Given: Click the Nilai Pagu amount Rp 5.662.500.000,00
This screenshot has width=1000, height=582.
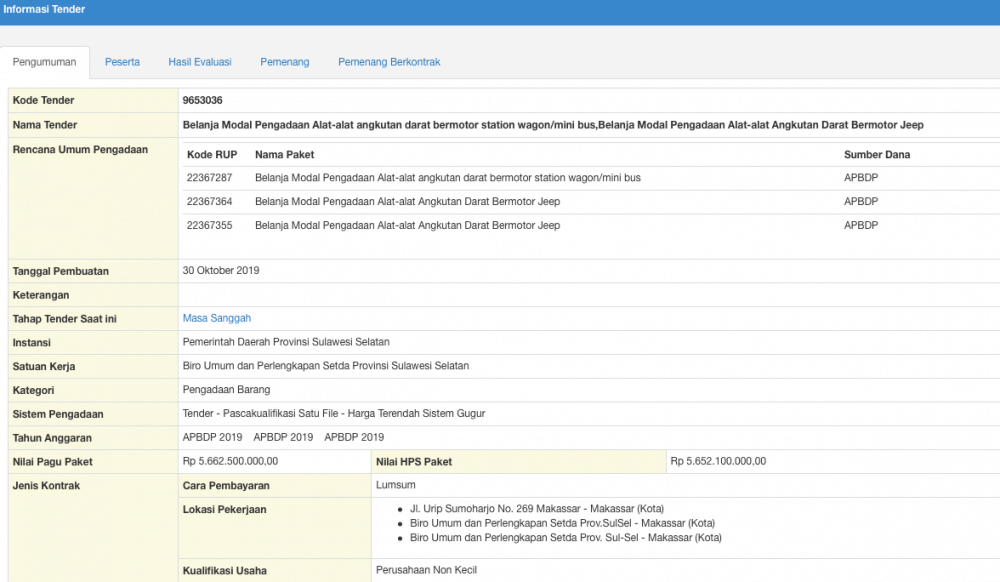Looking at the screenshot, I should [x=230, y=462].
